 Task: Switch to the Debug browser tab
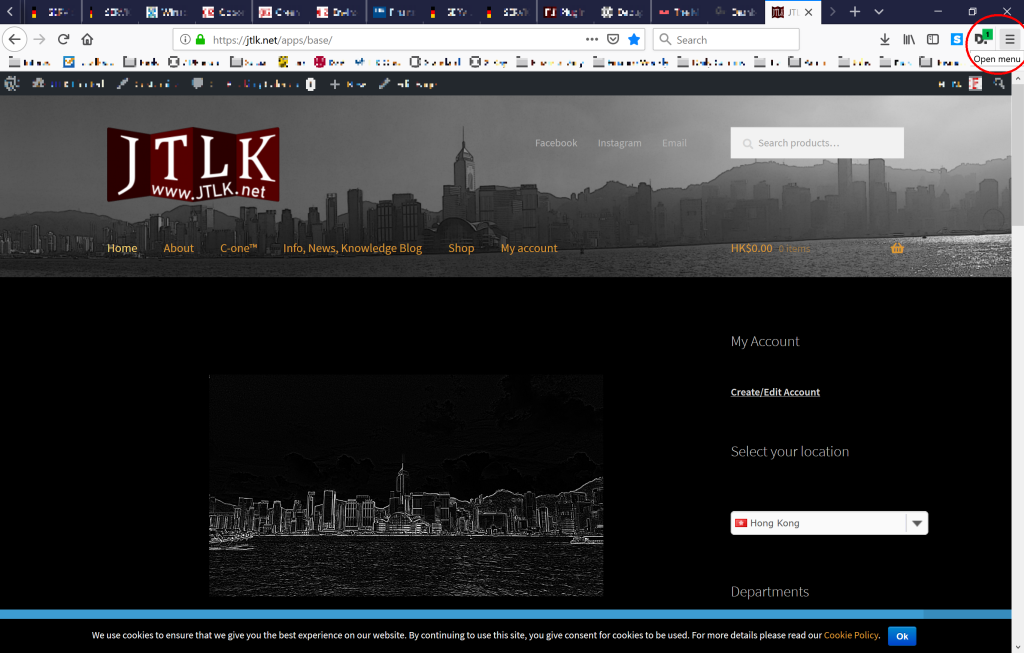pyautogui.click(x=622, y=12)
